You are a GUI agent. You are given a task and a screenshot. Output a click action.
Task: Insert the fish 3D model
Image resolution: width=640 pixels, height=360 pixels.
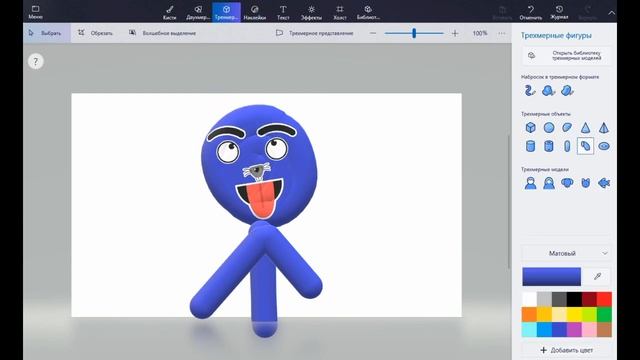pyautogui.click(x=604, y=183)
